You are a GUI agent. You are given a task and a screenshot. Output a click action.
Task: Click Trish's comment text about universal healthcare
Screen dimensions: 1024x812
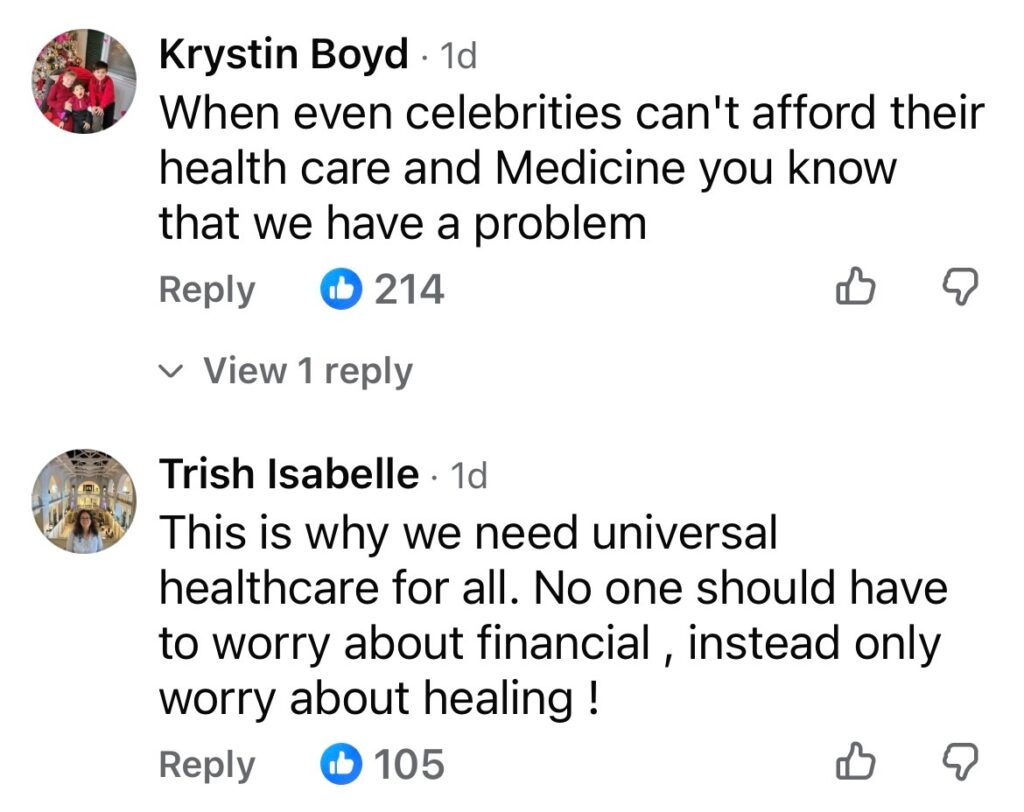pos(550,615)
